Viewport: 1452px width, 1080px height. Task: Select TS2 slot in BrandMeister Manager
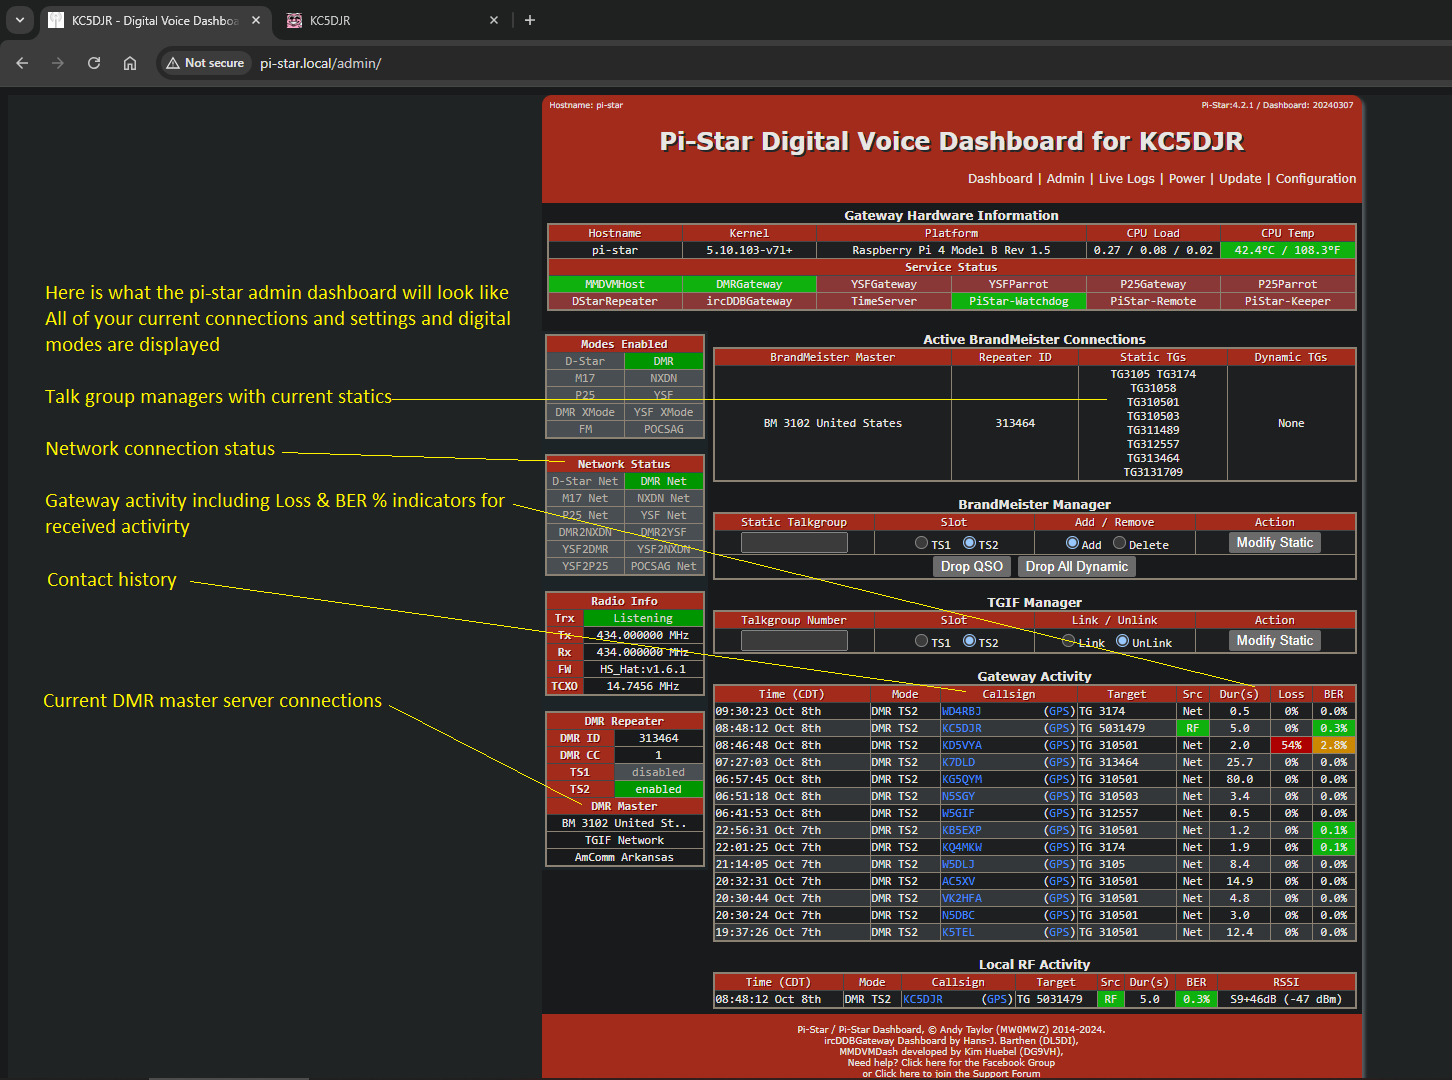[x=969, y=543]
